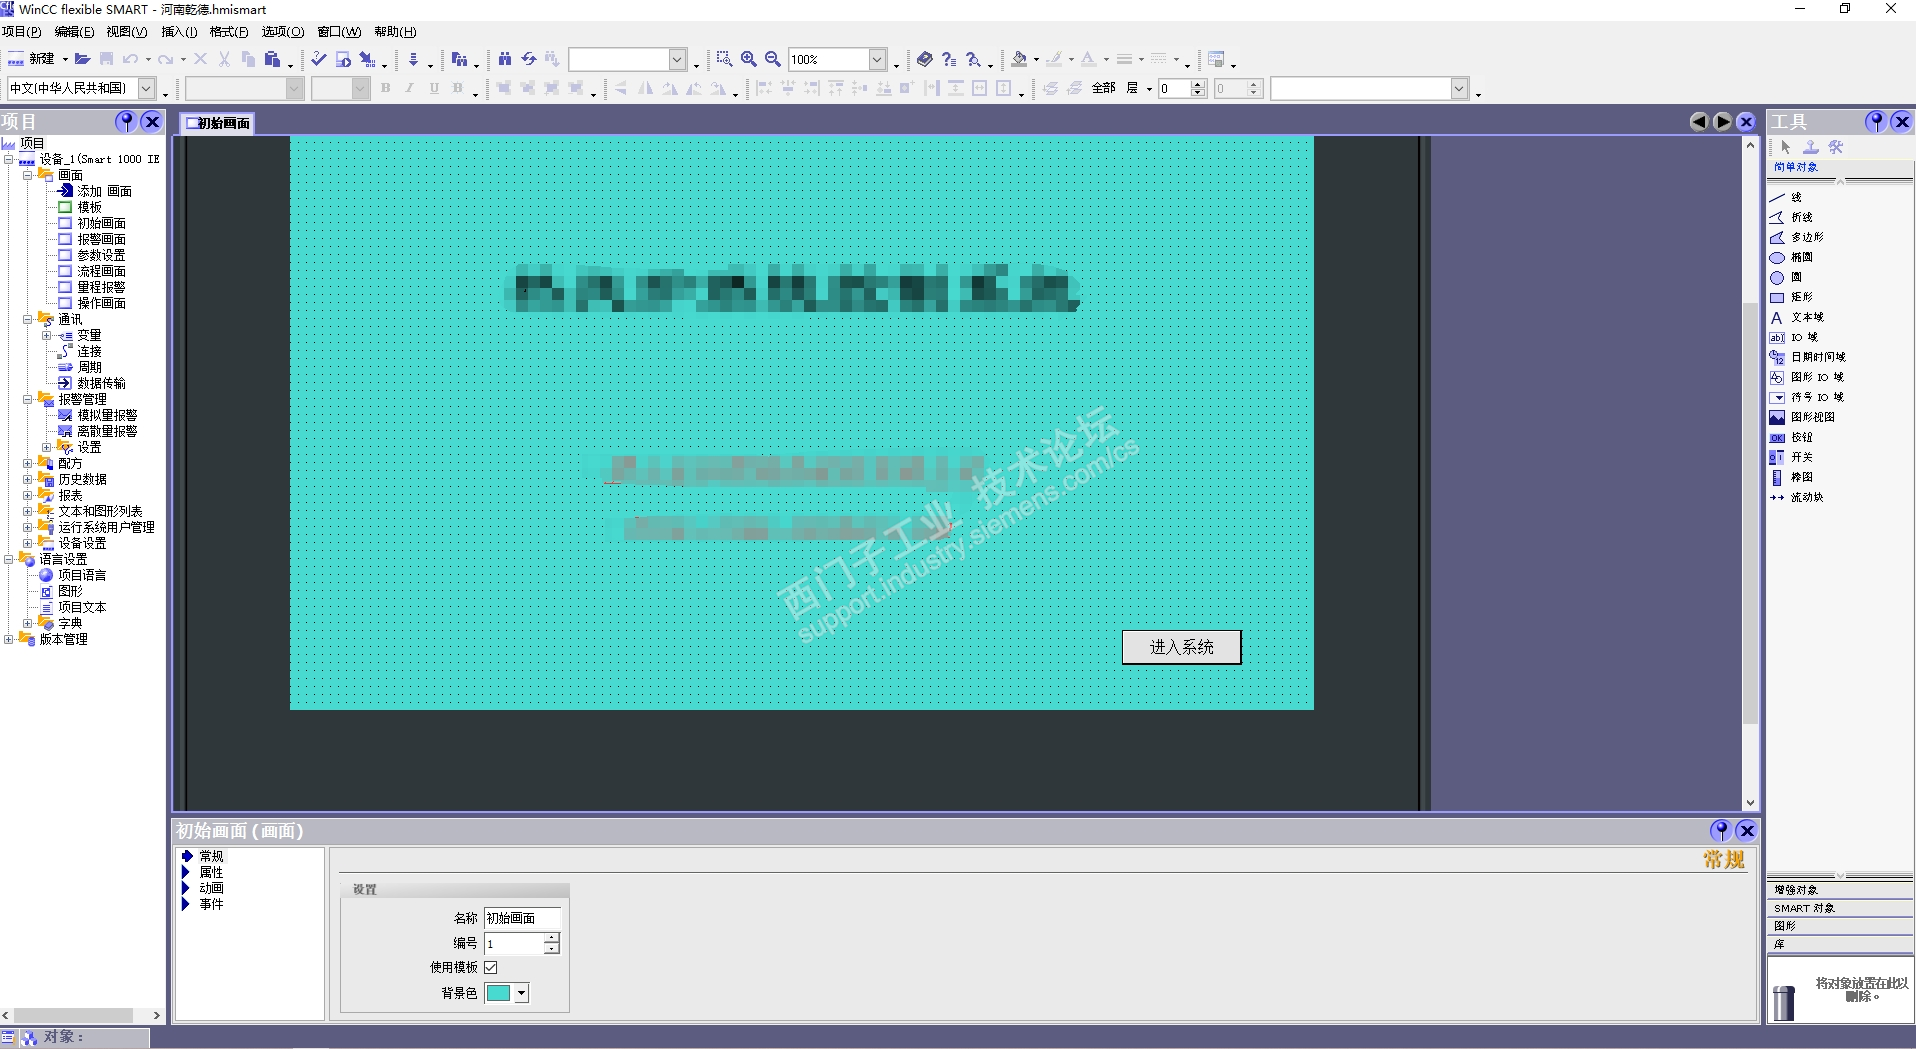Image resolution: width=1916 pixels, height=1049 pixels.
Task: Click the zoom selection area icon
Action: (724, 59)
